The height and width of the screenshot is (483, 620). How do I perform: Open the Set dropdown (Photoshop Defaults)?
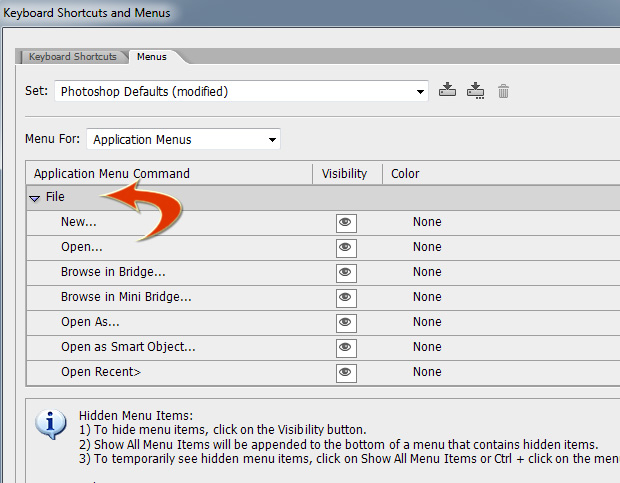tap(241, 91)
